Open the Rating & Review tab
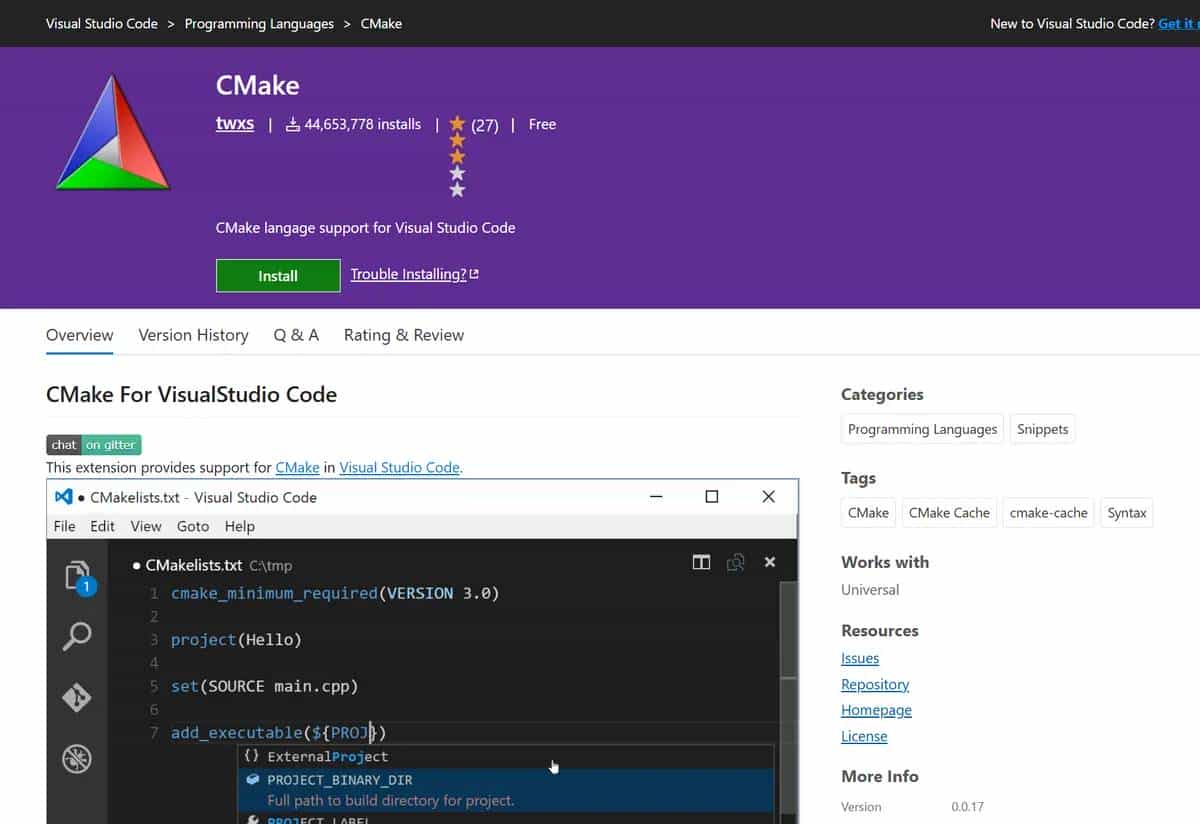This screenshot has width=1200, height=824. [x=403, y=335]
